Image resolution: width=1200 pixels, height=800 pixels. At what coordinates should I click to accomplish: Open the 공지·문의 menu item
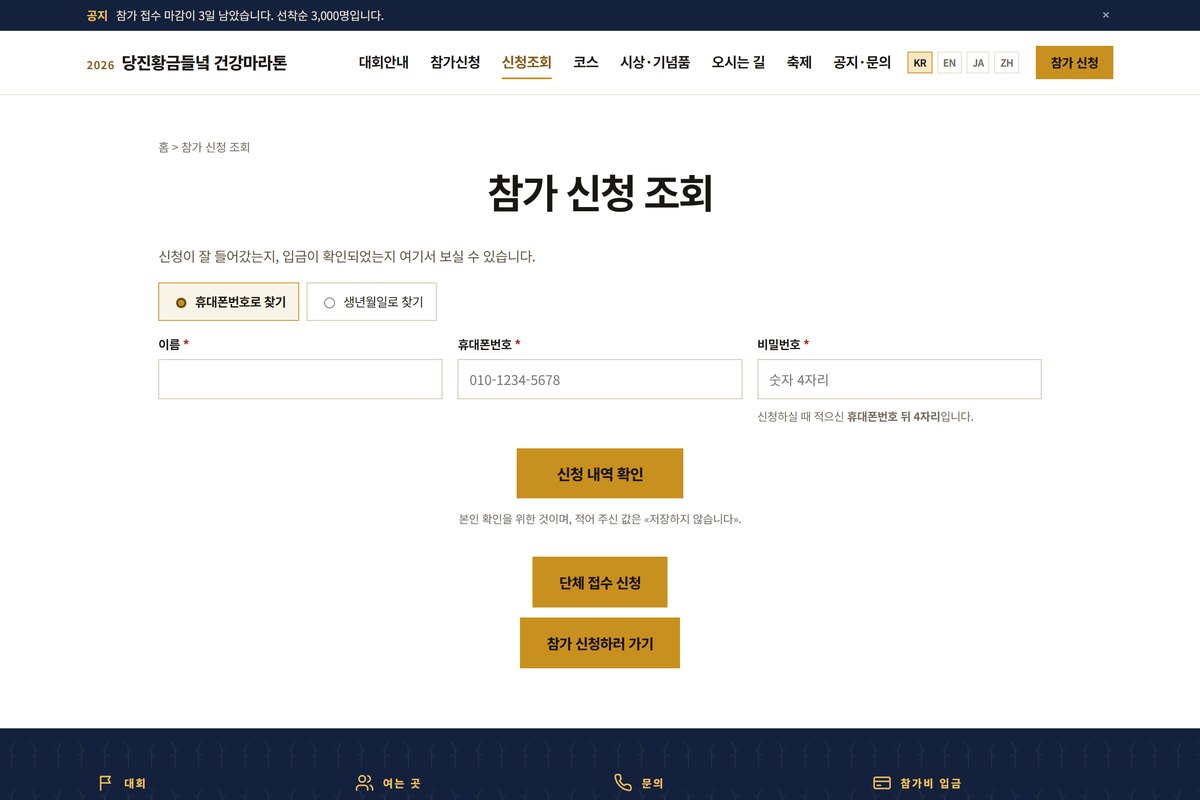(x=862, y=62)
